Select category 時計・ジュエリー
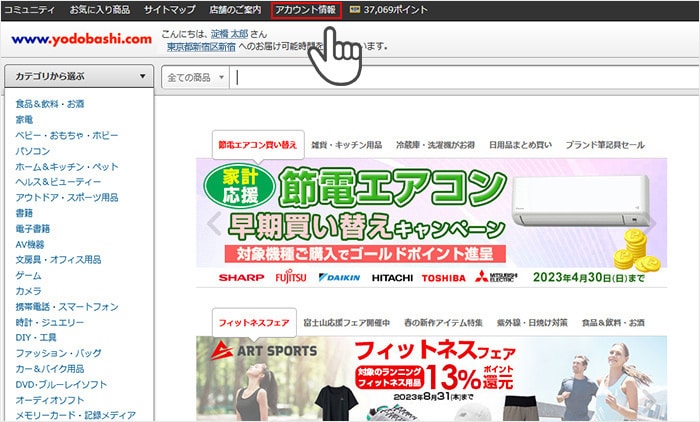 coord(50,322)
